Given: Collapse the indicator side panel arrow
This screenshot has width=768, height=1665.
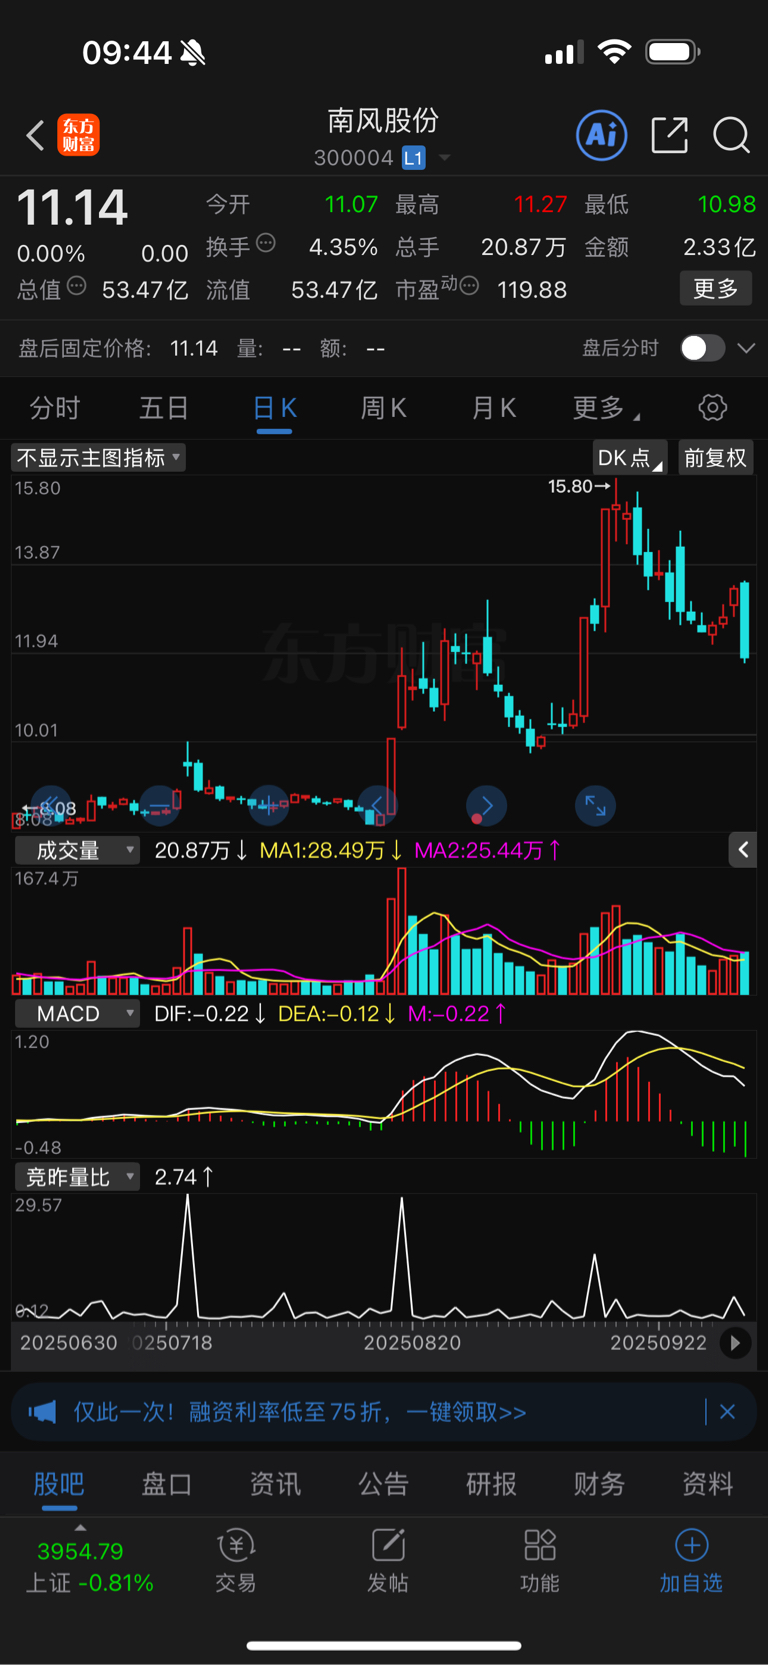Looking at the screenshot, I should (x=743, y=850).
